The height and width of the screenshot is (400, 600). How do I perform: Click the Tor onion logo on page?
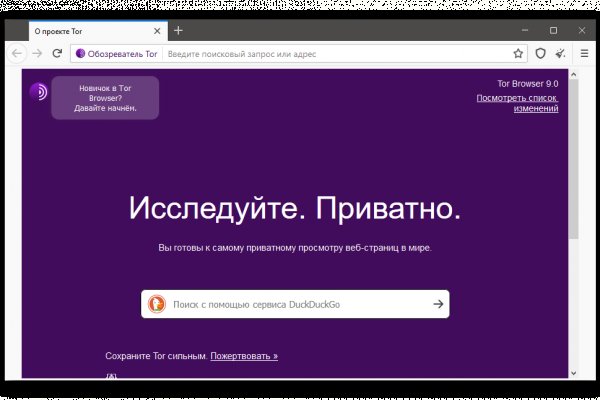39,92
